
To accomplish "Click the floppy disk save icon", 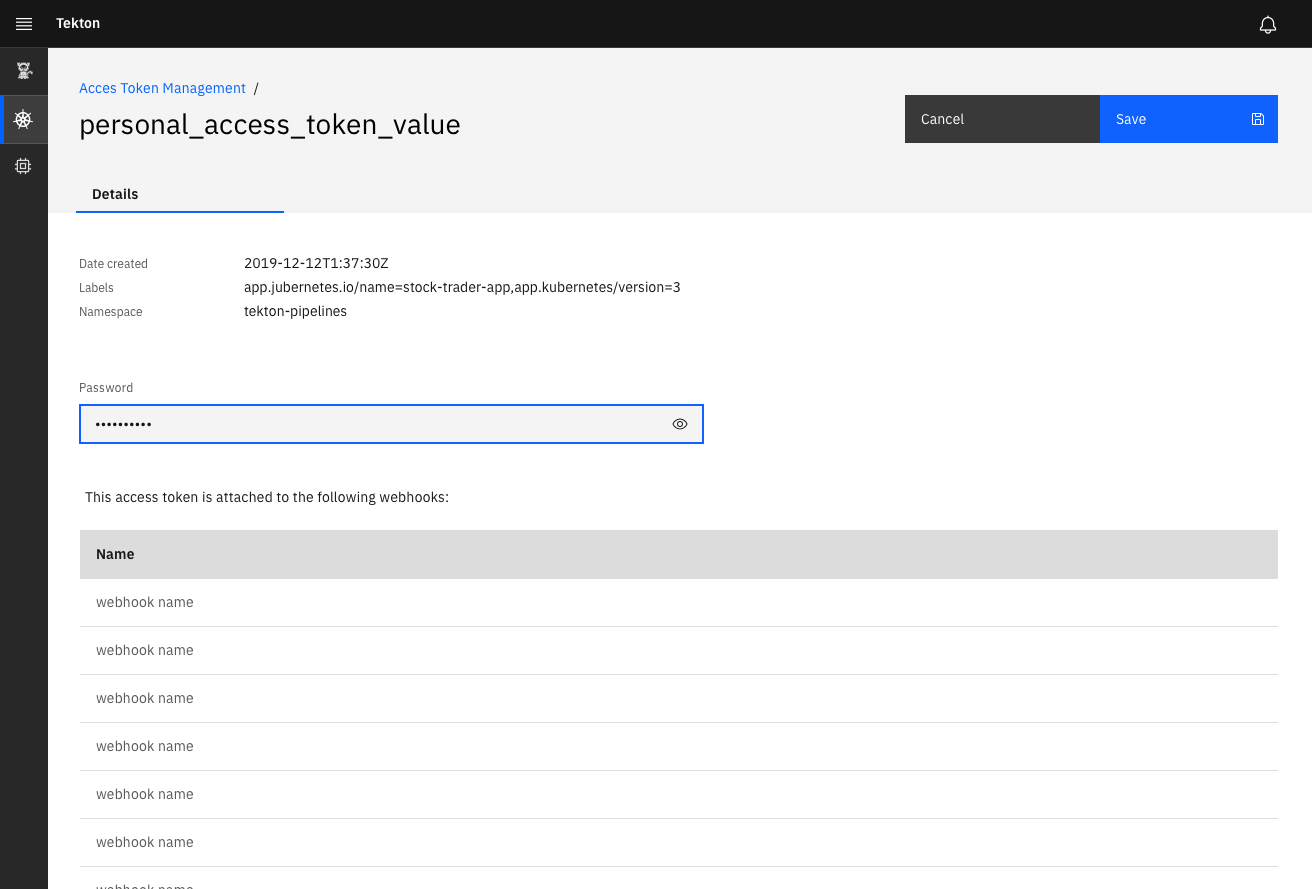I will pos(1257,118).
